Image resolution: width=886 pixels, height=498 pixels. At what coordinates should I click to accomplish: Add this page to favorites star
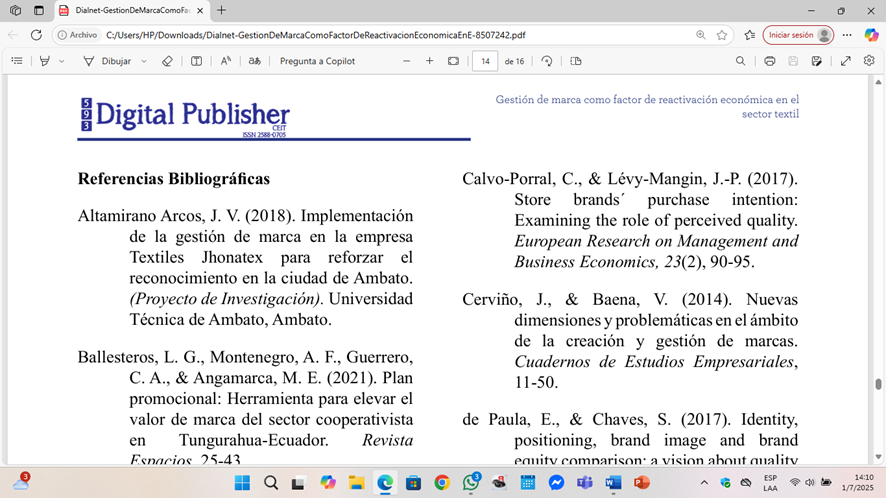(722, 35)
